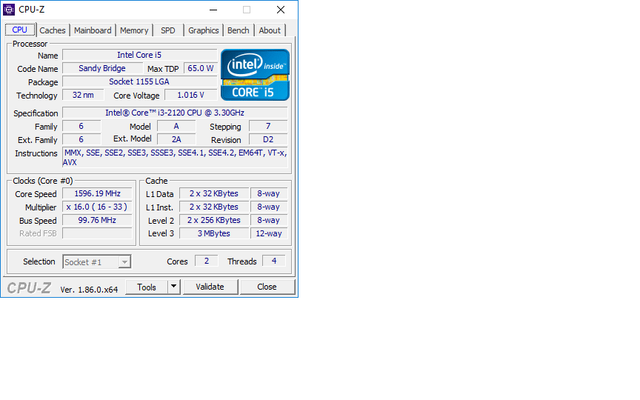640x400 pixels.
Task: Click the Tools button
Action: pos(147,287)
